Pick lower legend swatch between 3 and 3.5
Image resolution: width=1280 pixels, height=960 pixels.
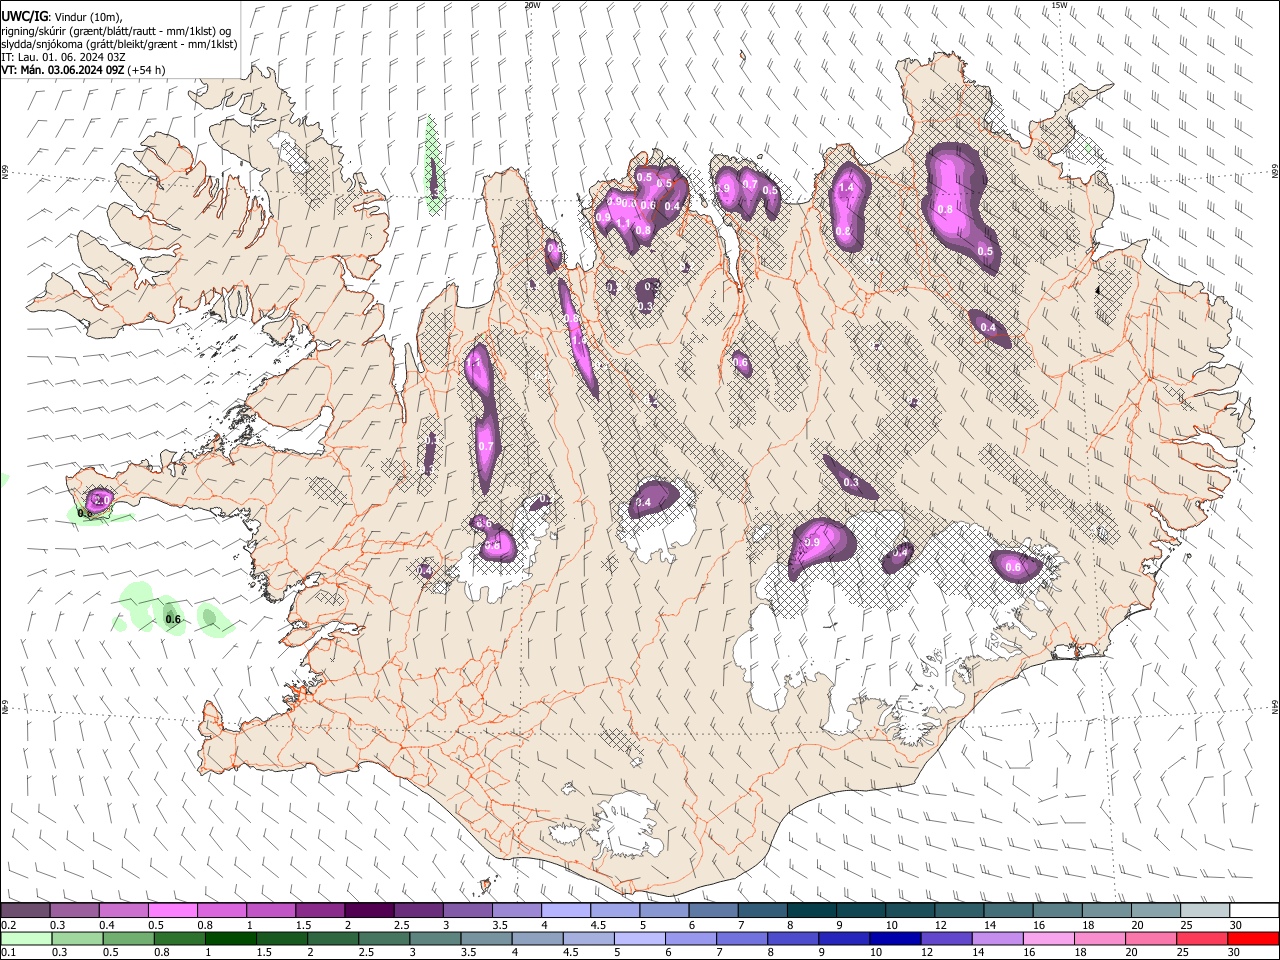pos(435,938)
